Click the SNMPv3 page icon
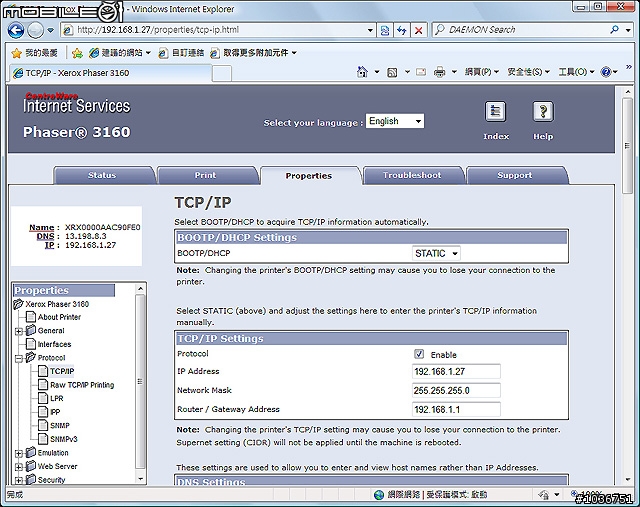Viewport: 640px width, 507px height. (43, 439)
